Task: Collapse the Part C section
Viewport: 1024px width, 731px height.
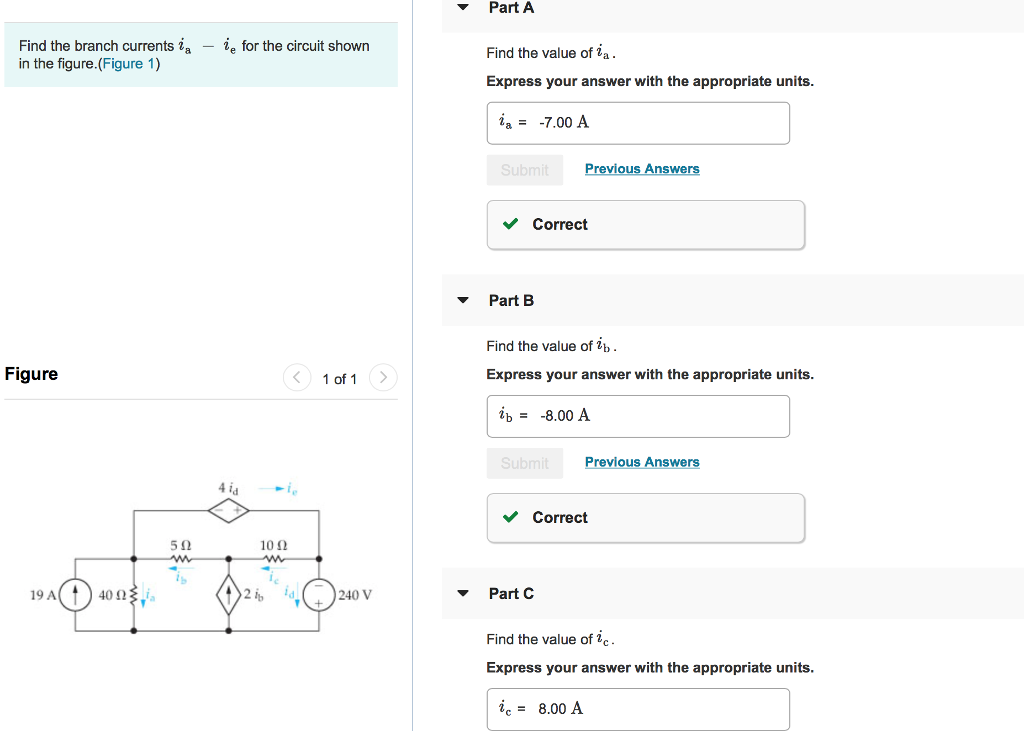Action: coord(462,592)
